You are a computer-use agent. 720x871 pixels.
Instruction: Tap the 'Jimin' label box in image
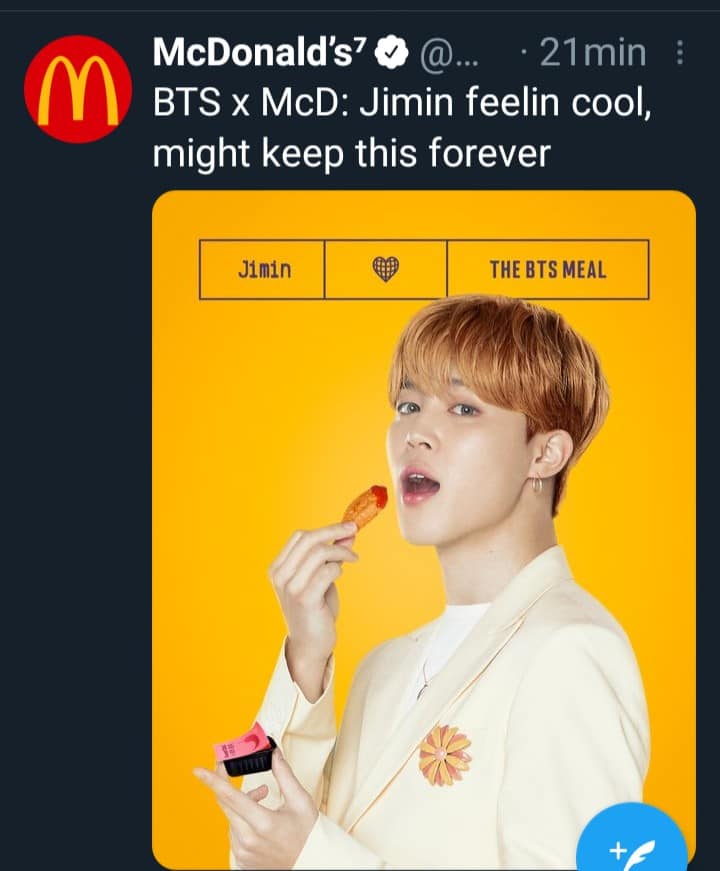[262, 269]
